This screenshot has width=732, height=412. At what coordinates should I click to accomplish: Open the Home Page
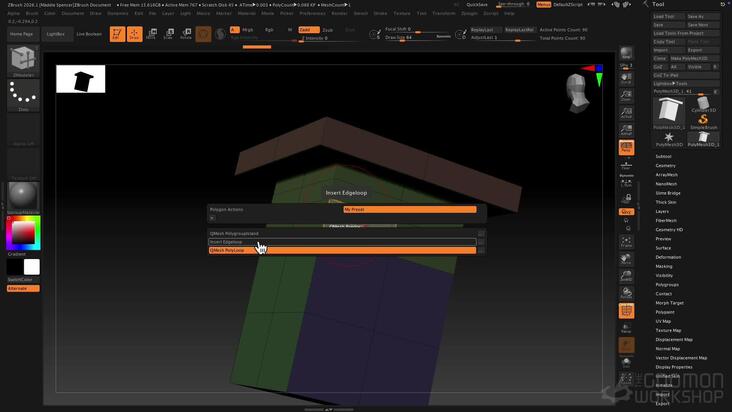click(x=22, y=34)
